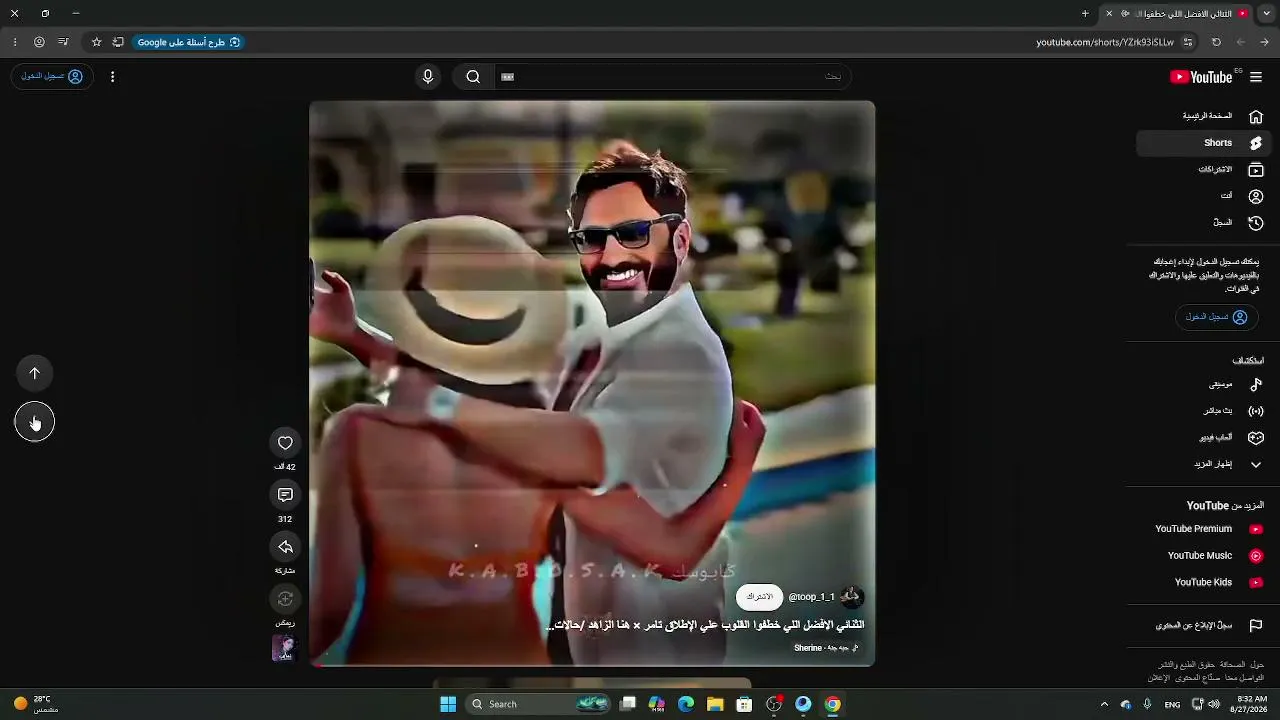Open YouTube settings three-dot menu

[x=112, y=77]
